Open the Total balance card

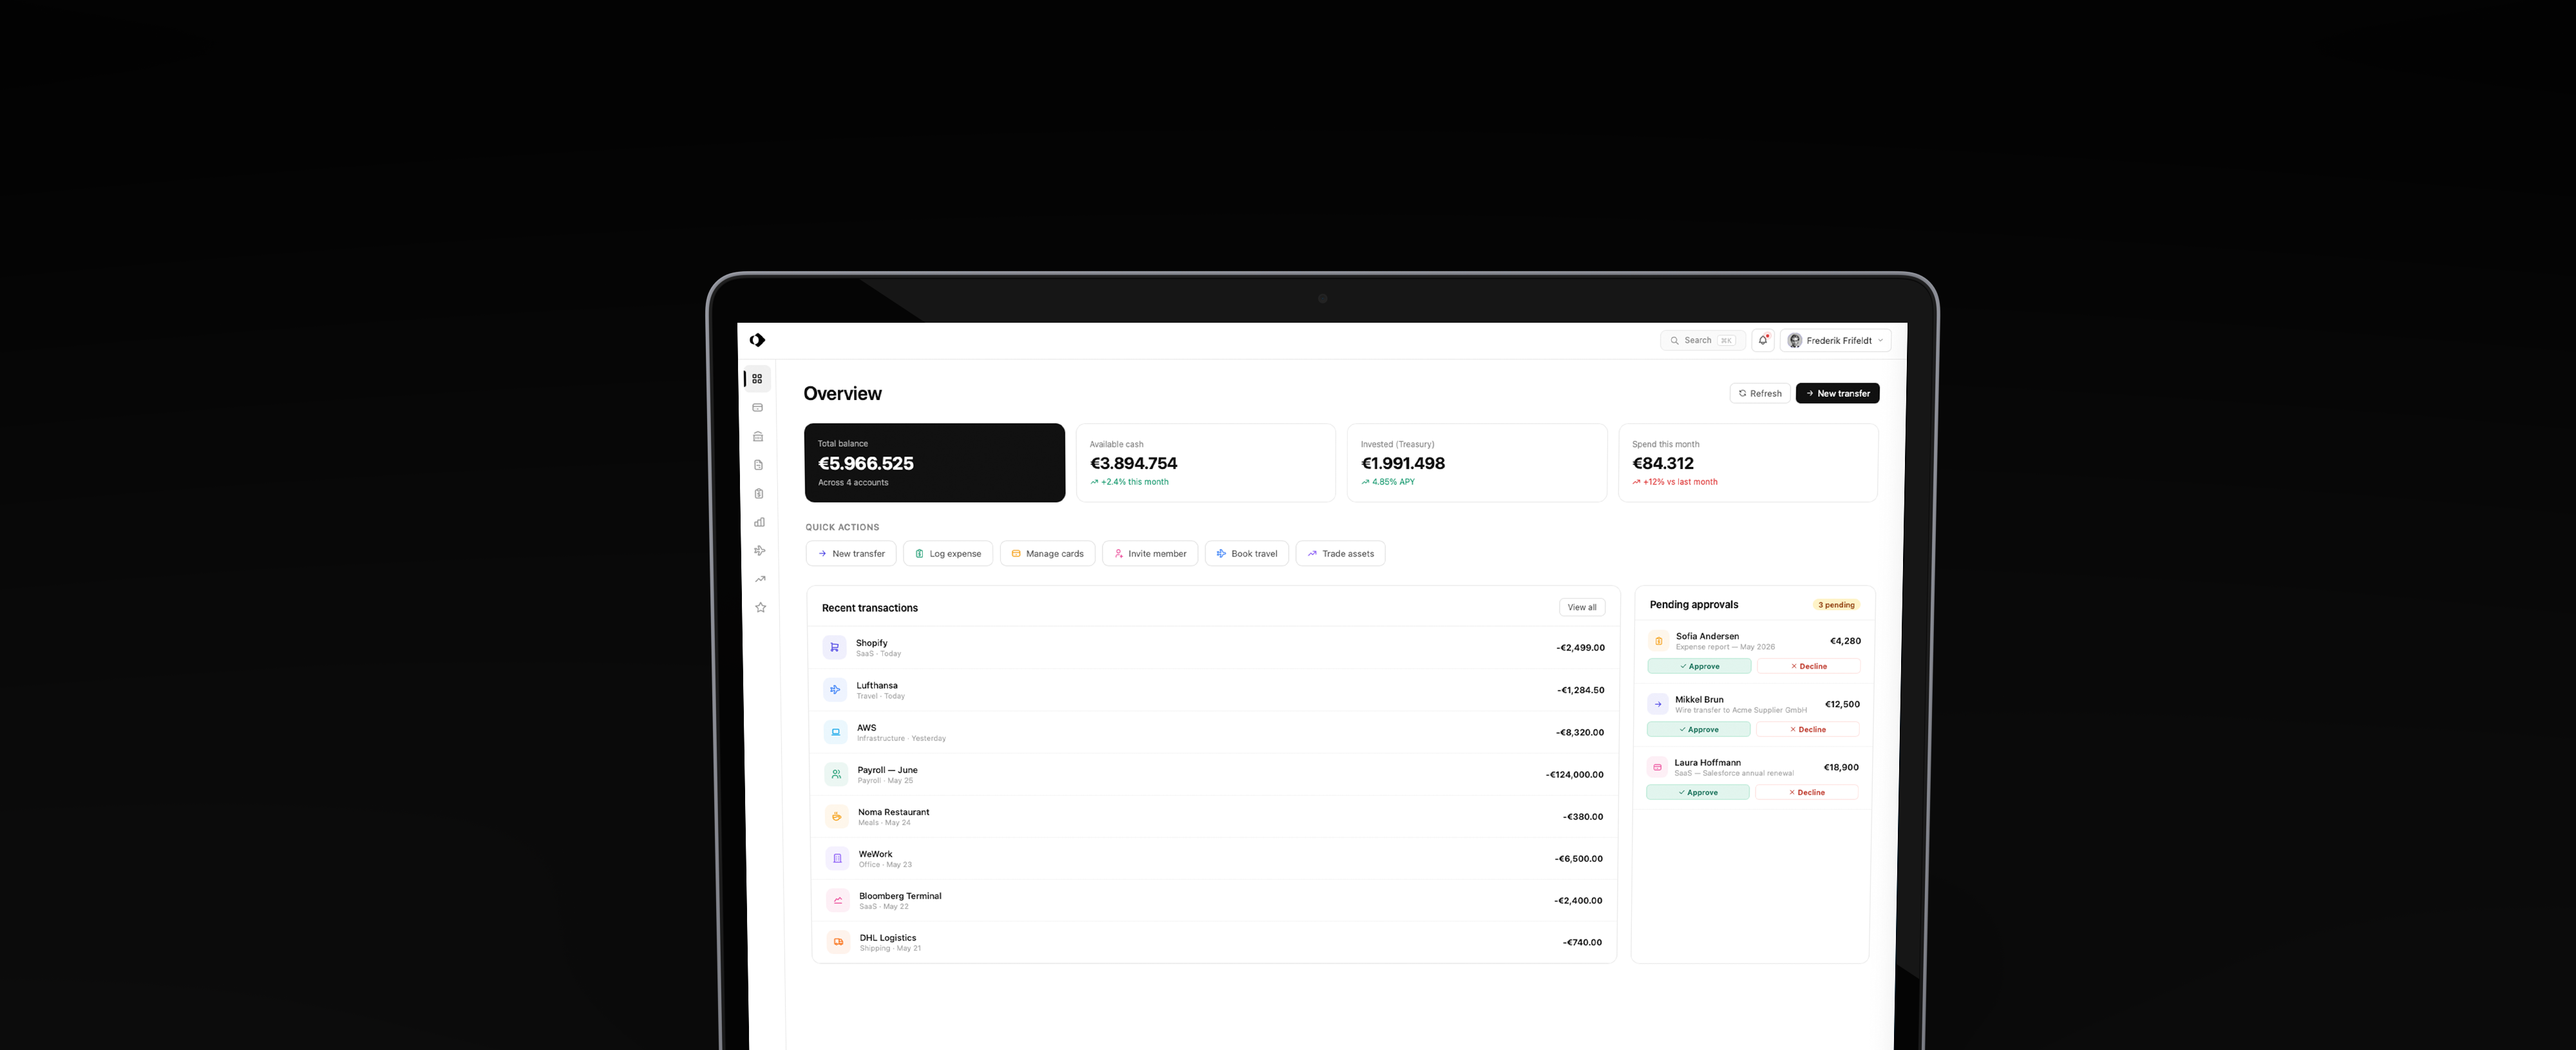[x=934, y=462]
